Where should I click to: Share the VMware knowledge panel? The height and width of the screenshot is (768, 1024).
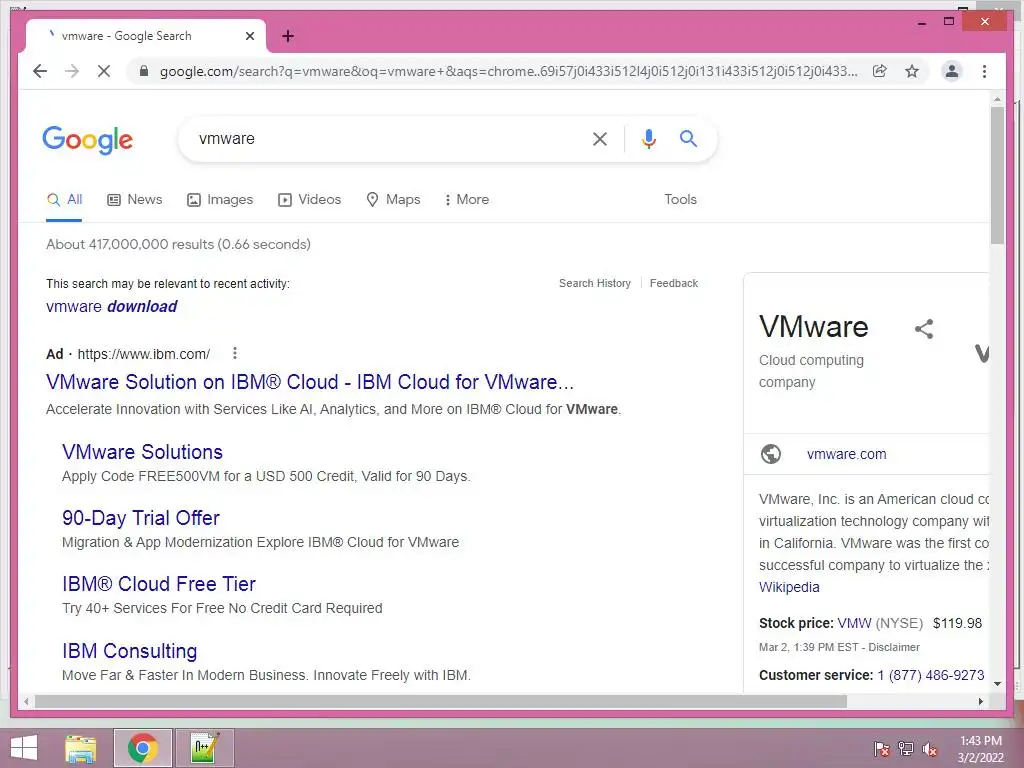pos(923,328)
